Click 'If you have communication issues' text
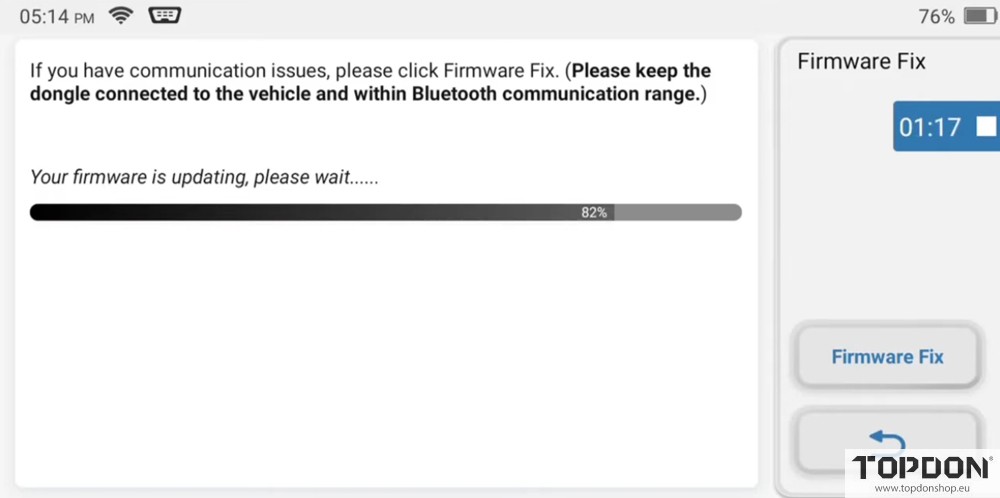Image resolution: width=1000 pixels, height=498 pixels. [180, 72]
